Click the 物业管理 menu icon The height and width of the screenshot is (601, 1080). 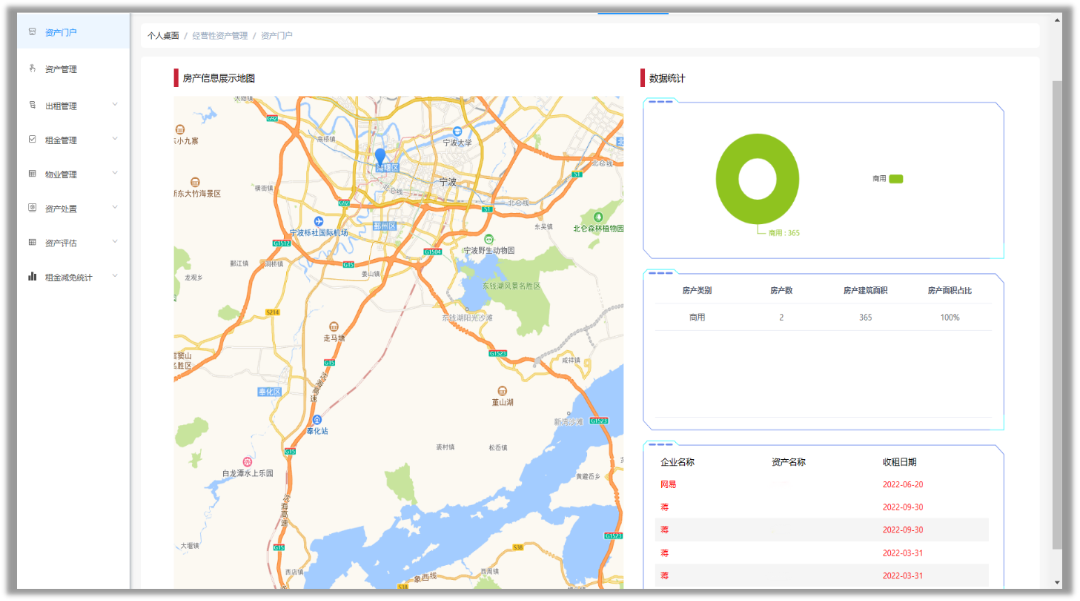pos(33,174)
